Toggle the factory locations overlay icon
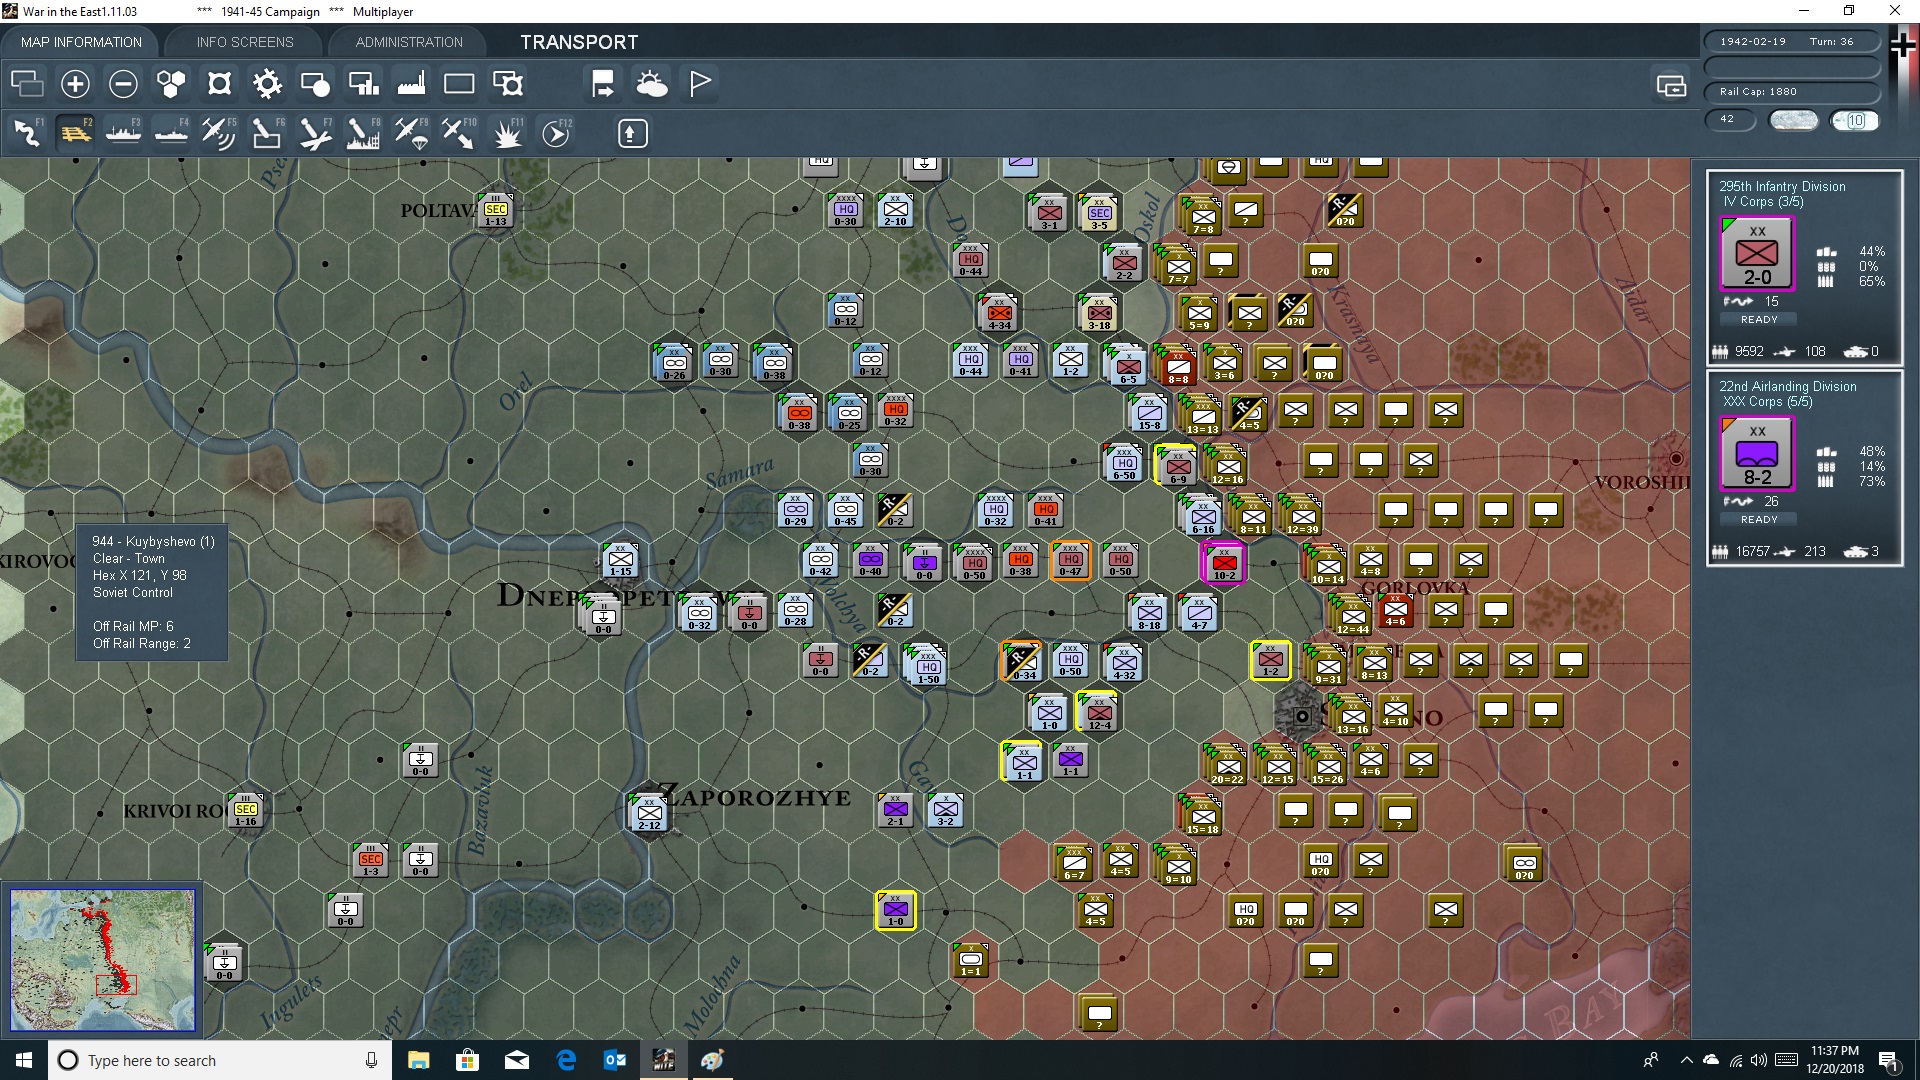Screen dimensions: 1920x1080 (x=411, y=84)
